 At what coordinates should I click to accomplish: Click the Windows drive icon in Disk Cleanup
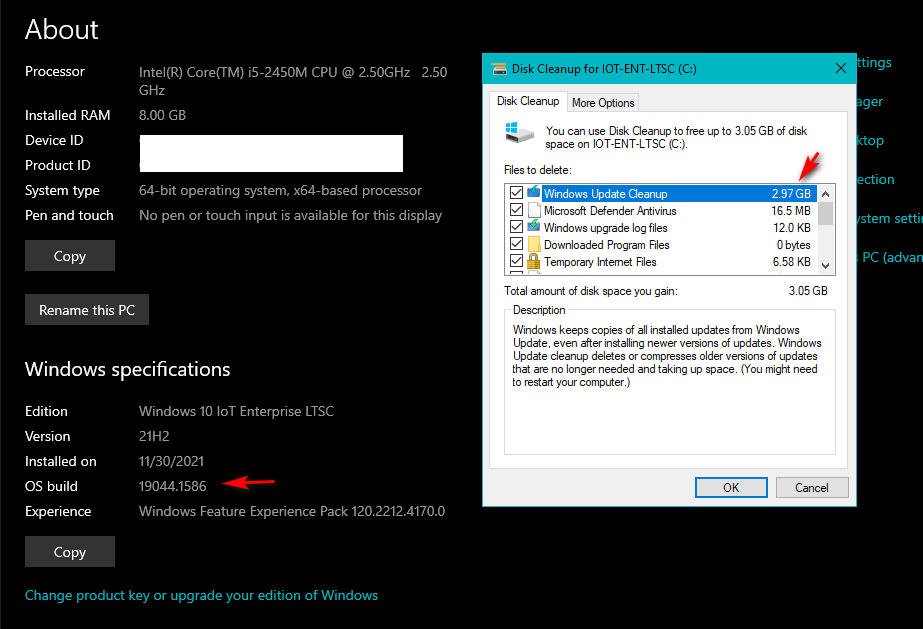click(x=519, y=132)
